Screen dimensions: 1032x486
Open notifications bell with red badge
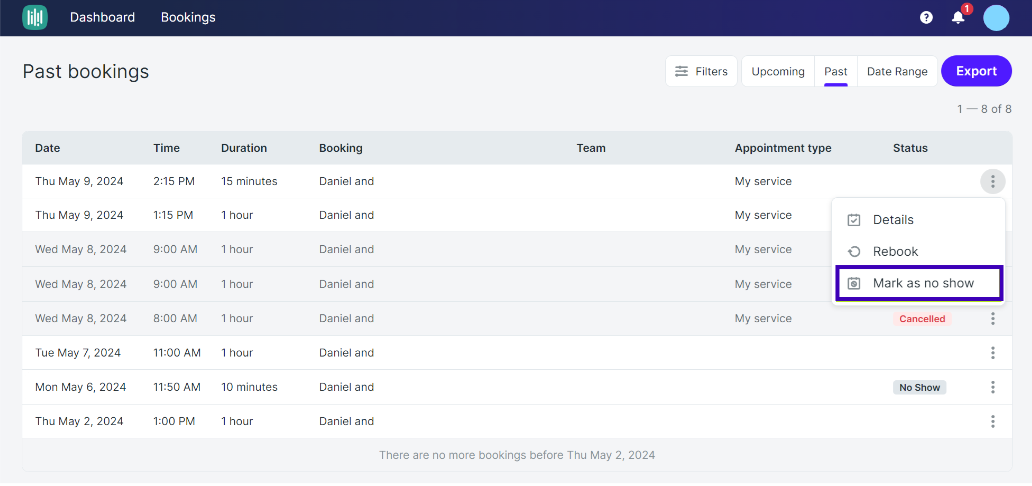coord(959,17)
